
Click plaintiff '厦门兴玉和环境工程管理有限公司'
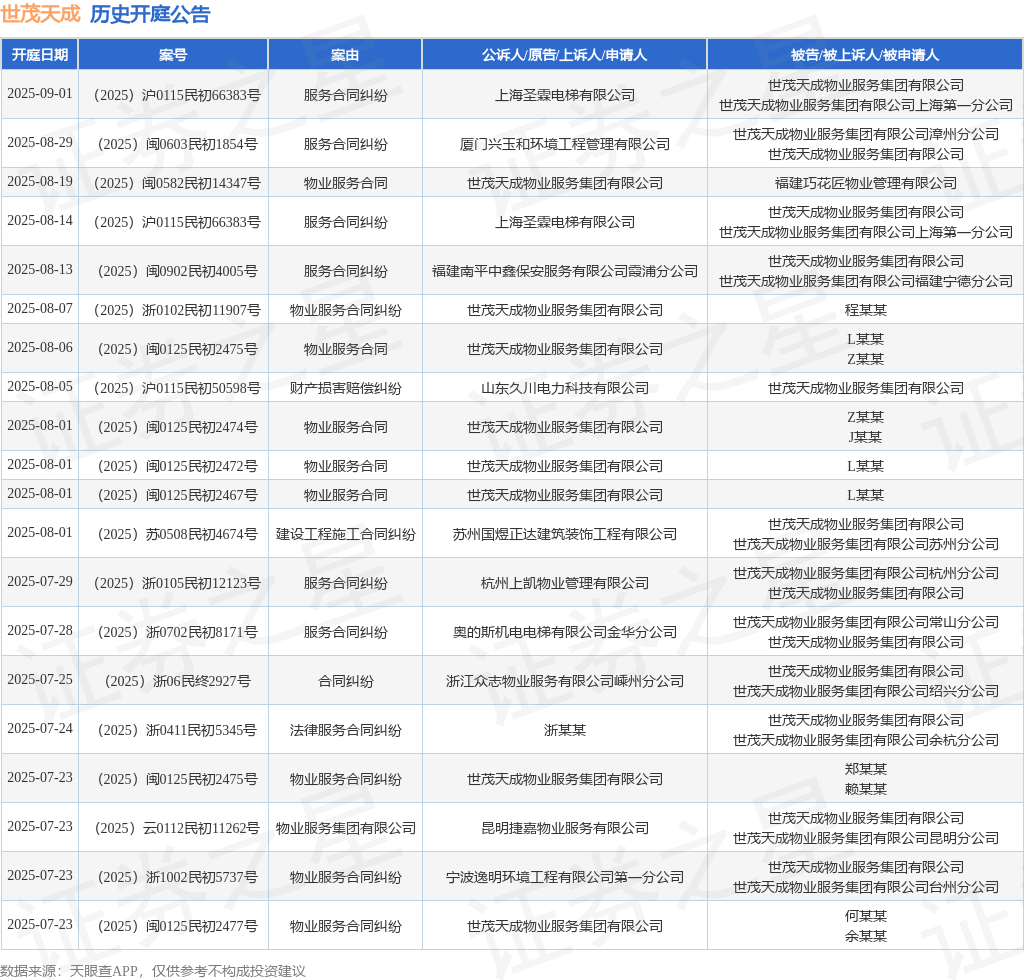[x=565, y=144]
